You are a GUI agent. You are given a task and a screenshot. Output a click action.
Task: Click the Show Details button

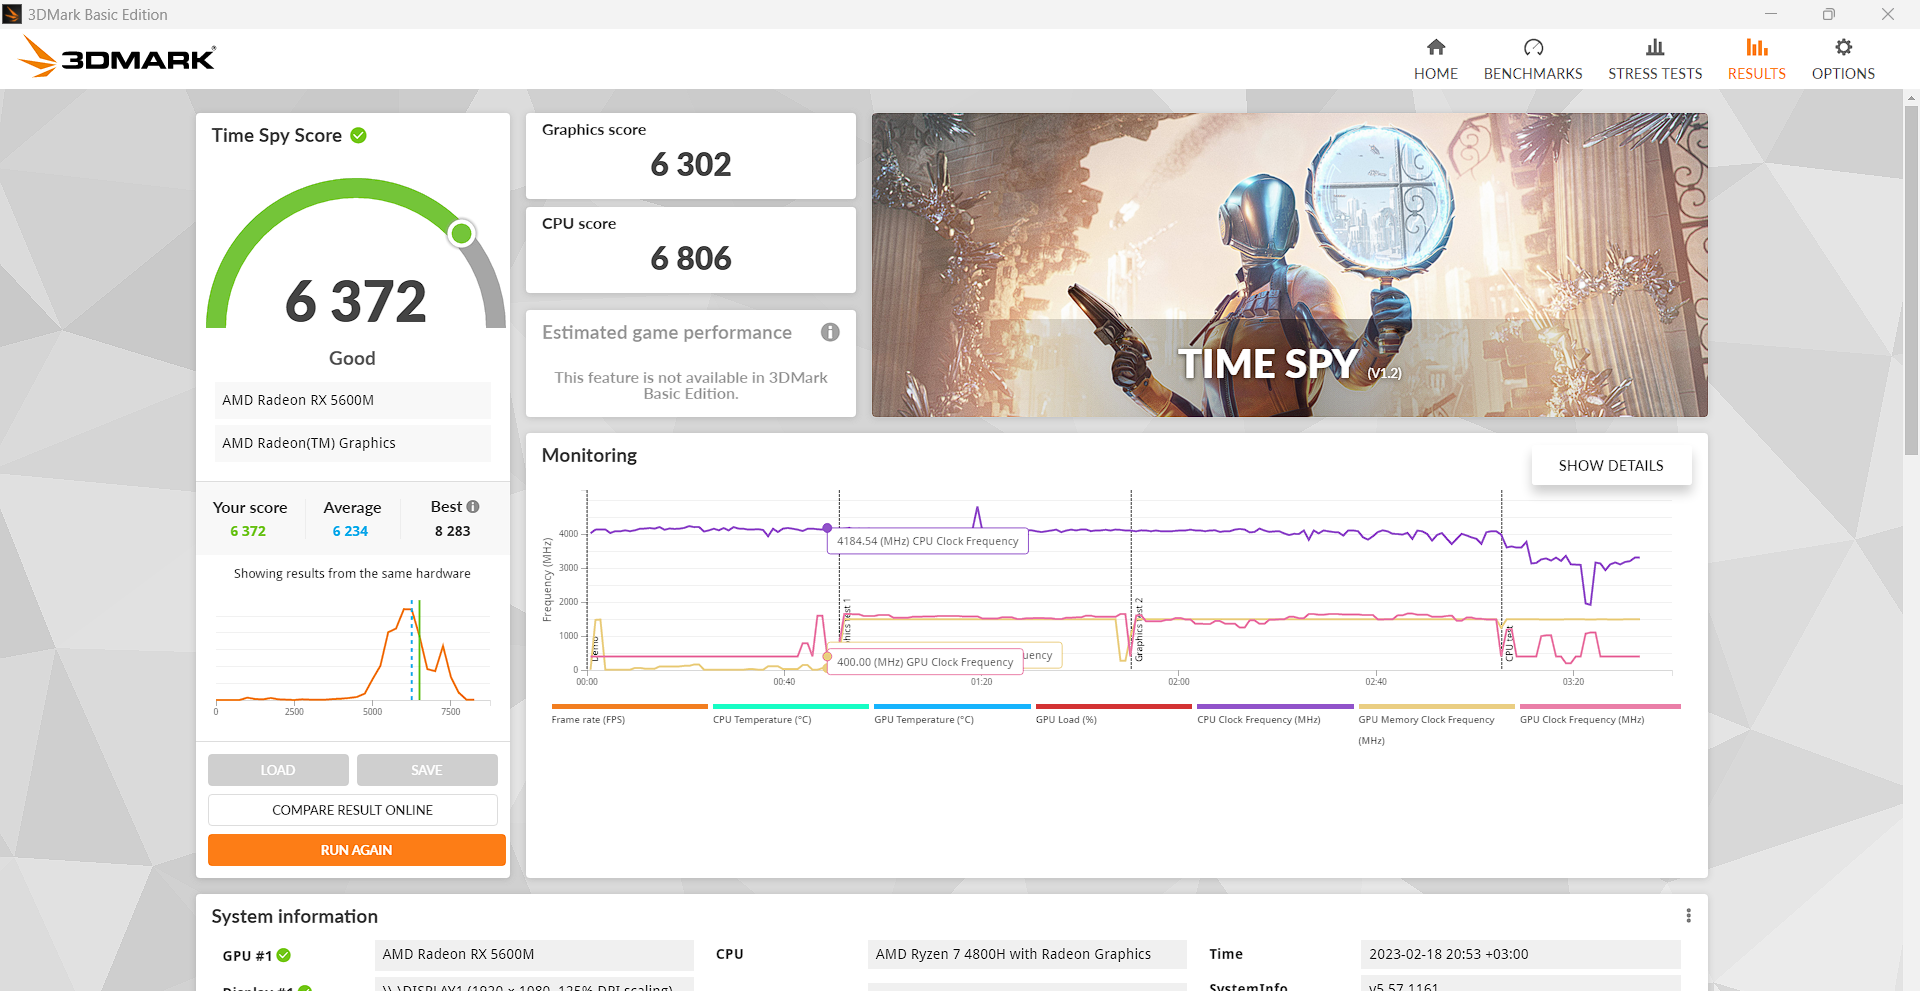pyautogui.click(x=1611, y=466)
